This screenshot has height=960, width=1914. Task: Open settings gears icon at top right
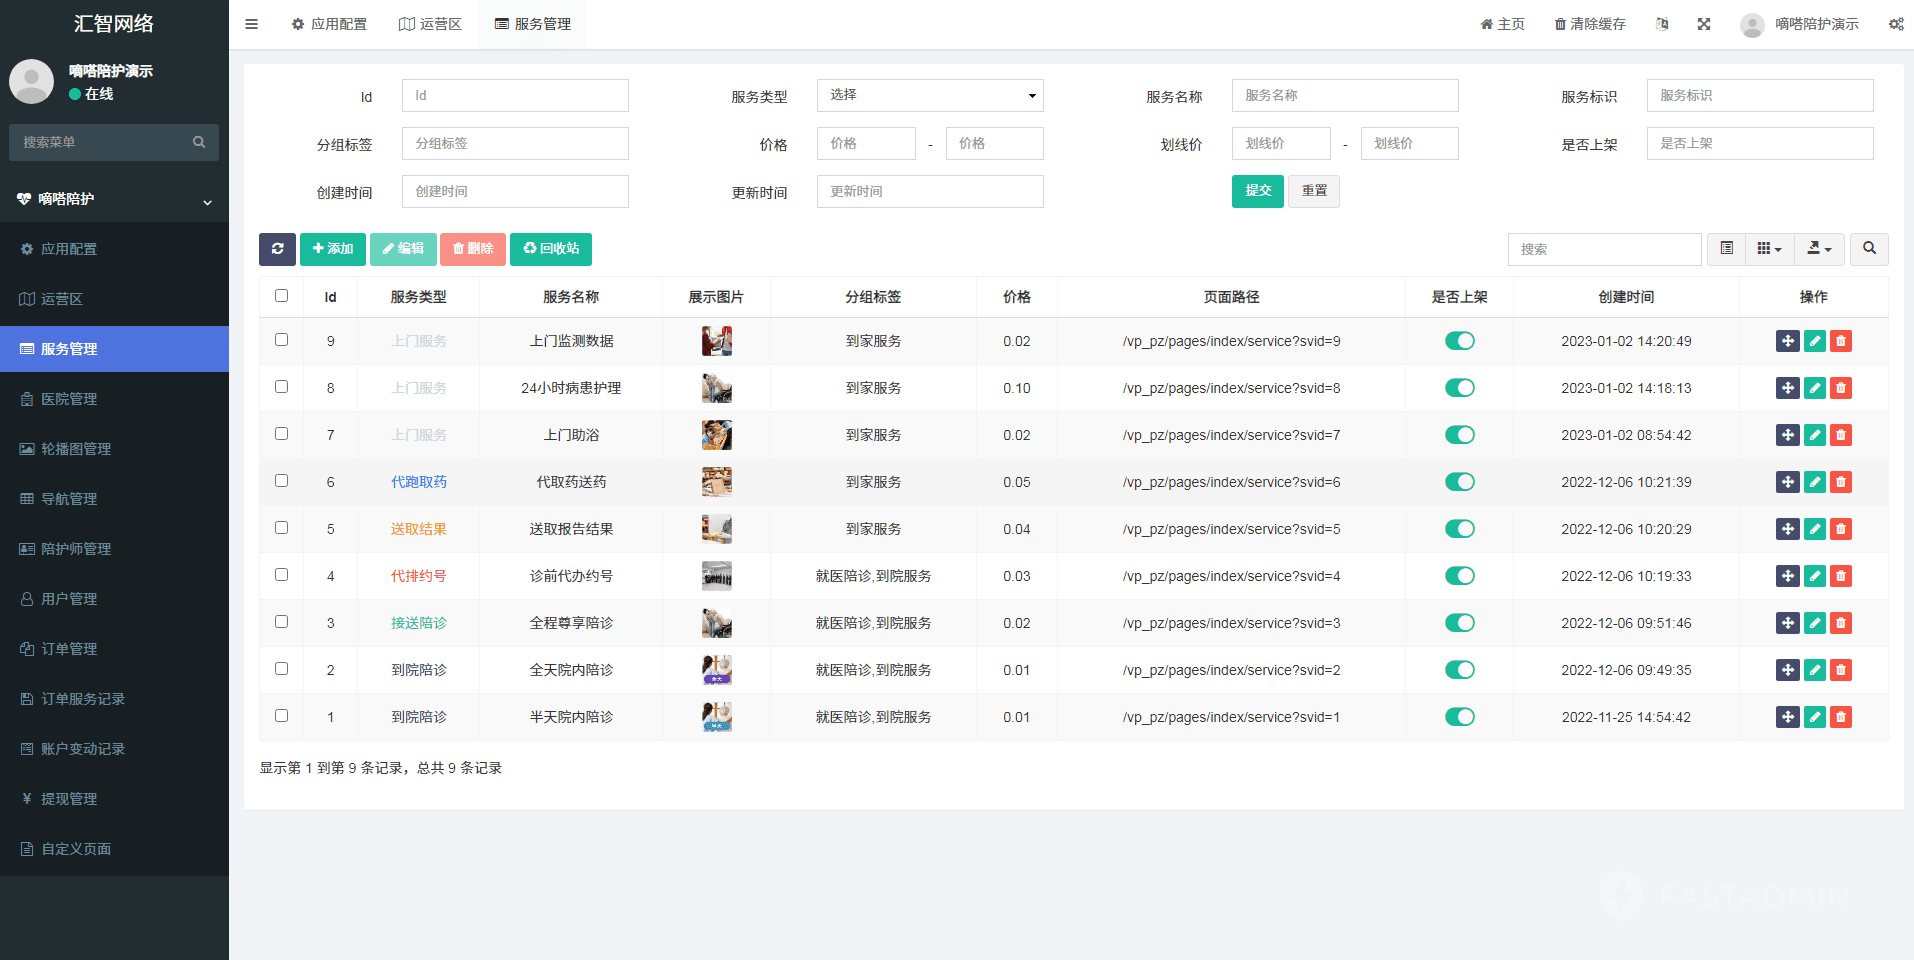[x=1895, y=24]
